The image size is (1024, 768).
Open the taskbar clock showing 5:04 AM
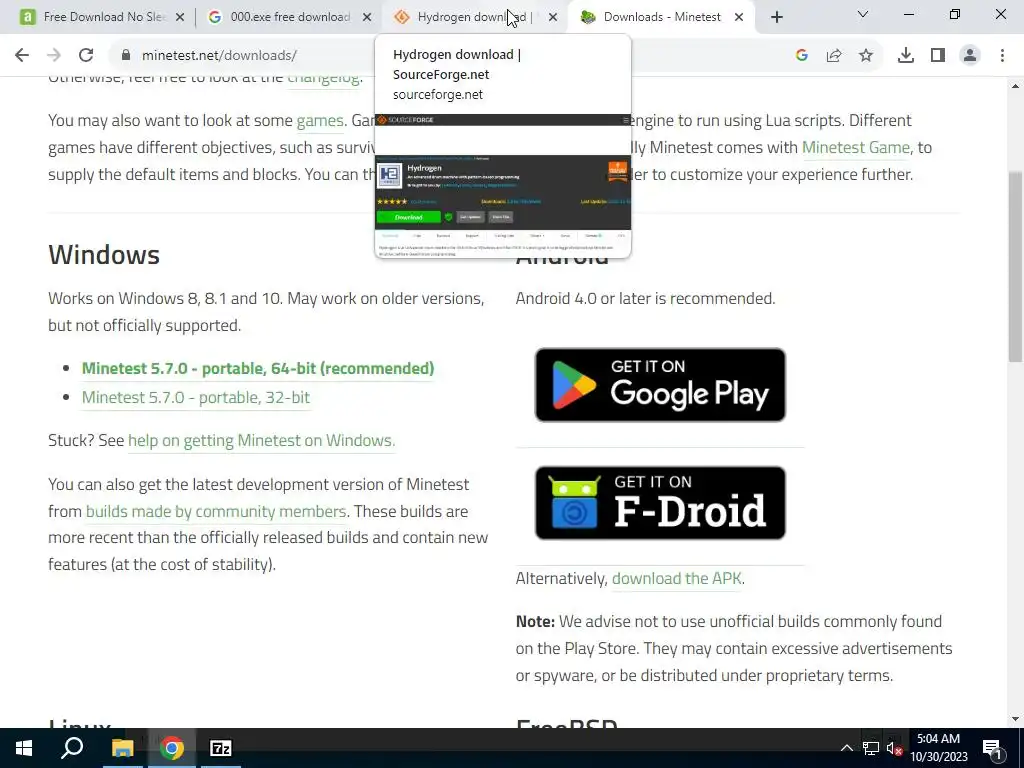point(939,748)
